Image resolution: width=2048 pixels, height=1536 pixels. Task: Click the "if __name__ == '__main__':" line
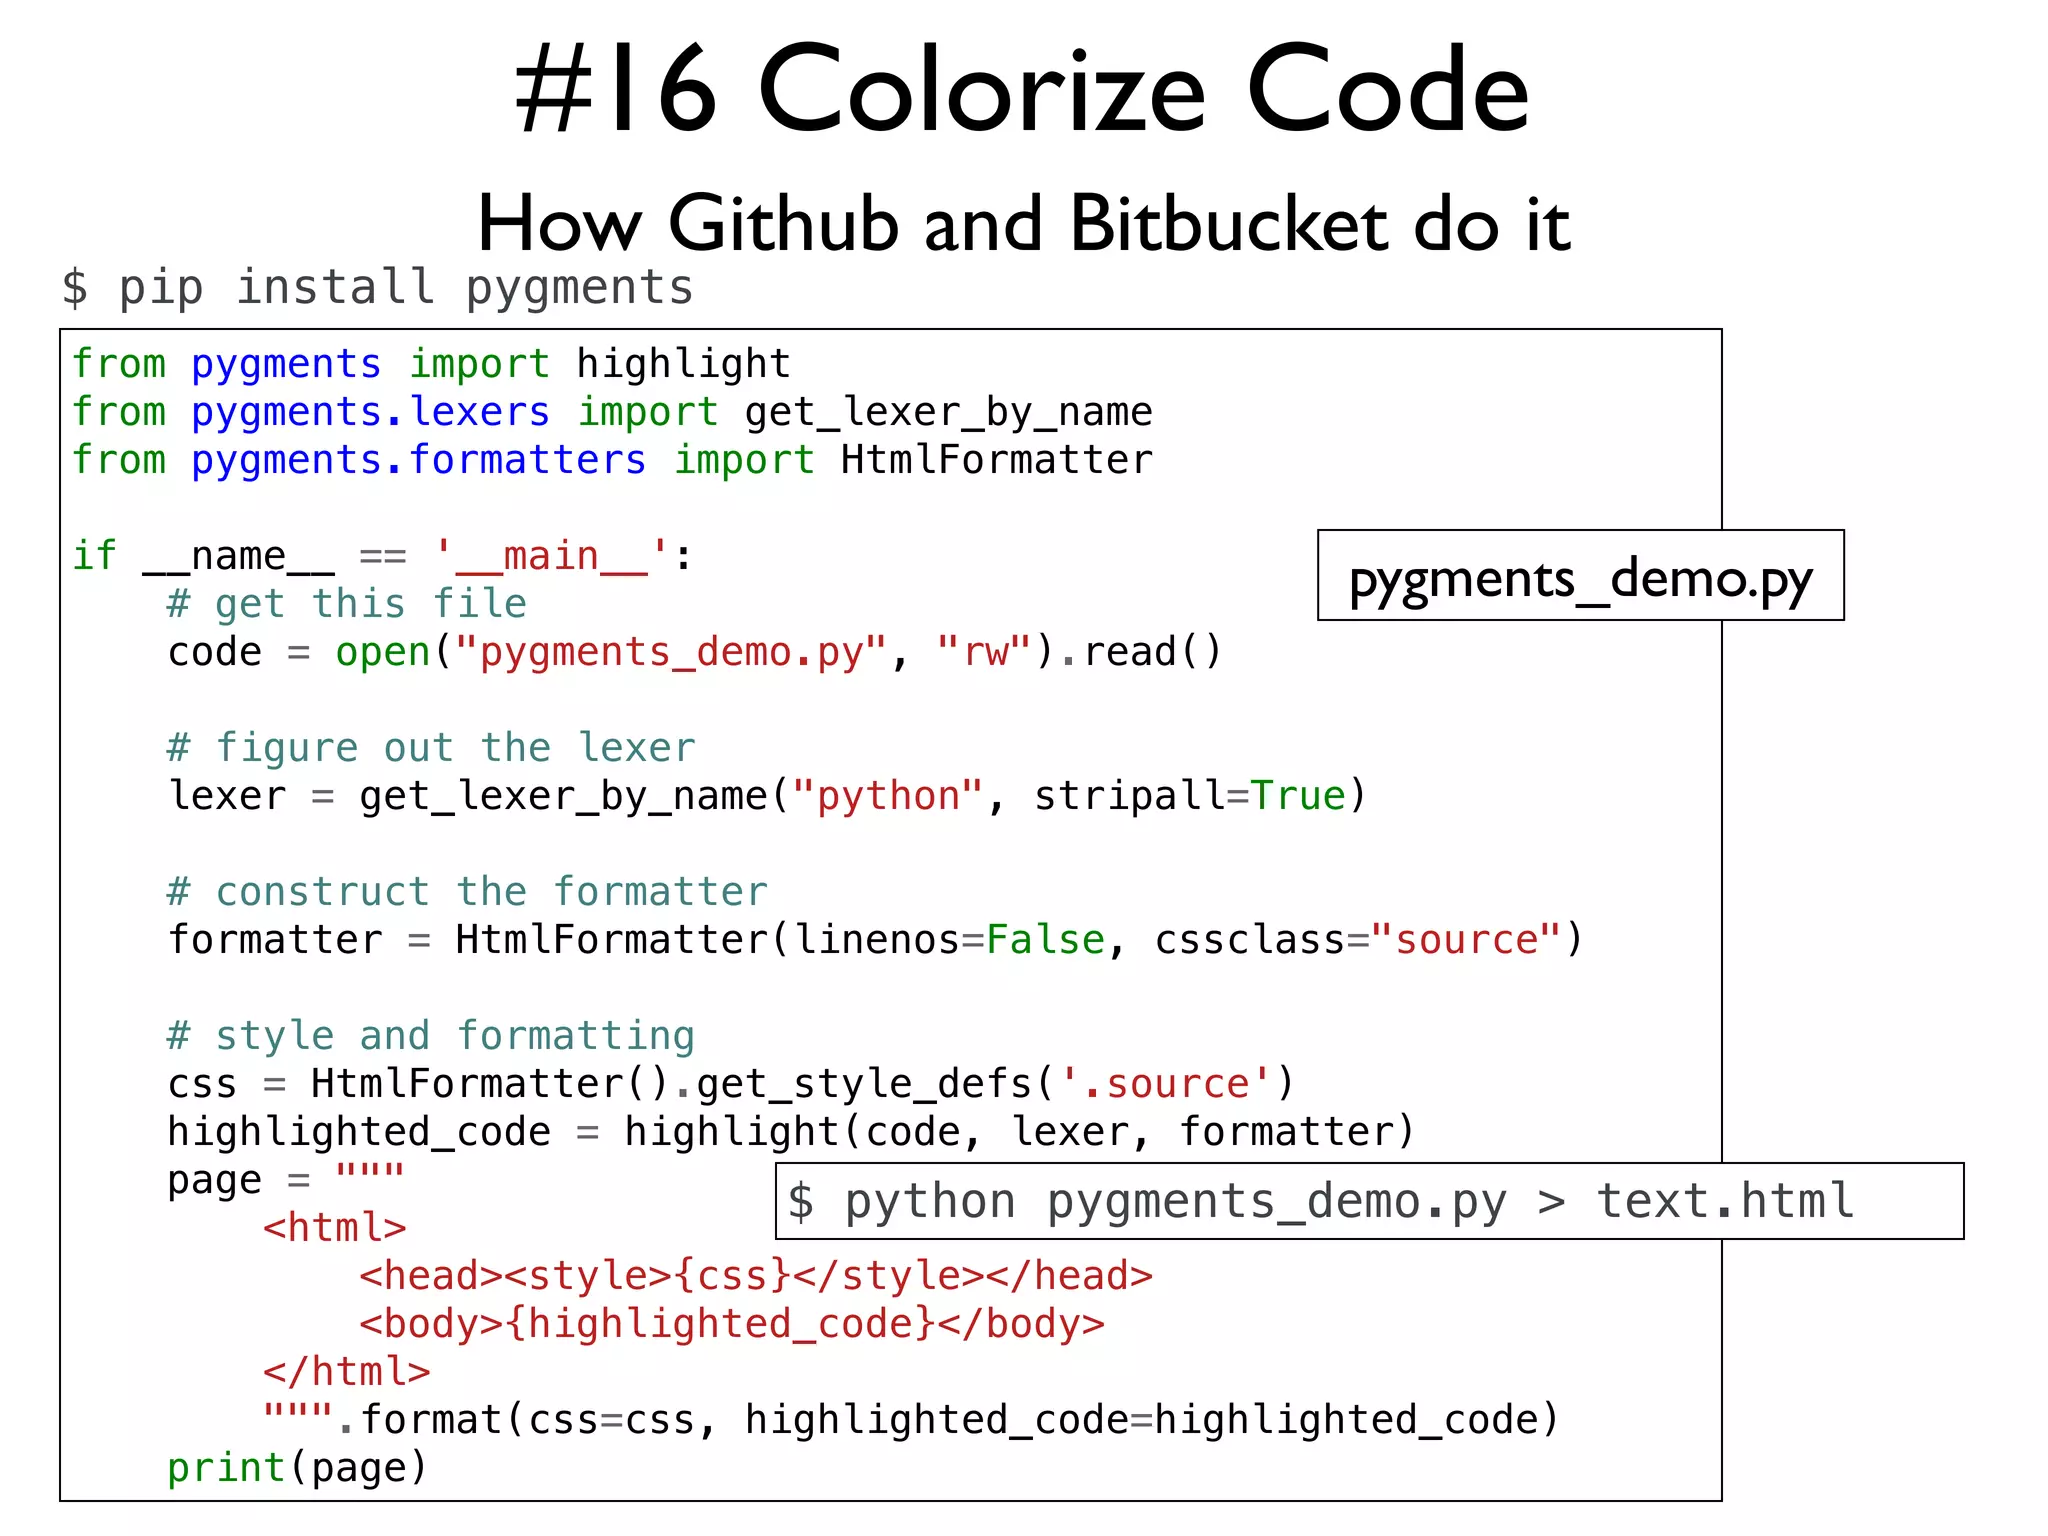pyautogui.click(x=381, y=556)
